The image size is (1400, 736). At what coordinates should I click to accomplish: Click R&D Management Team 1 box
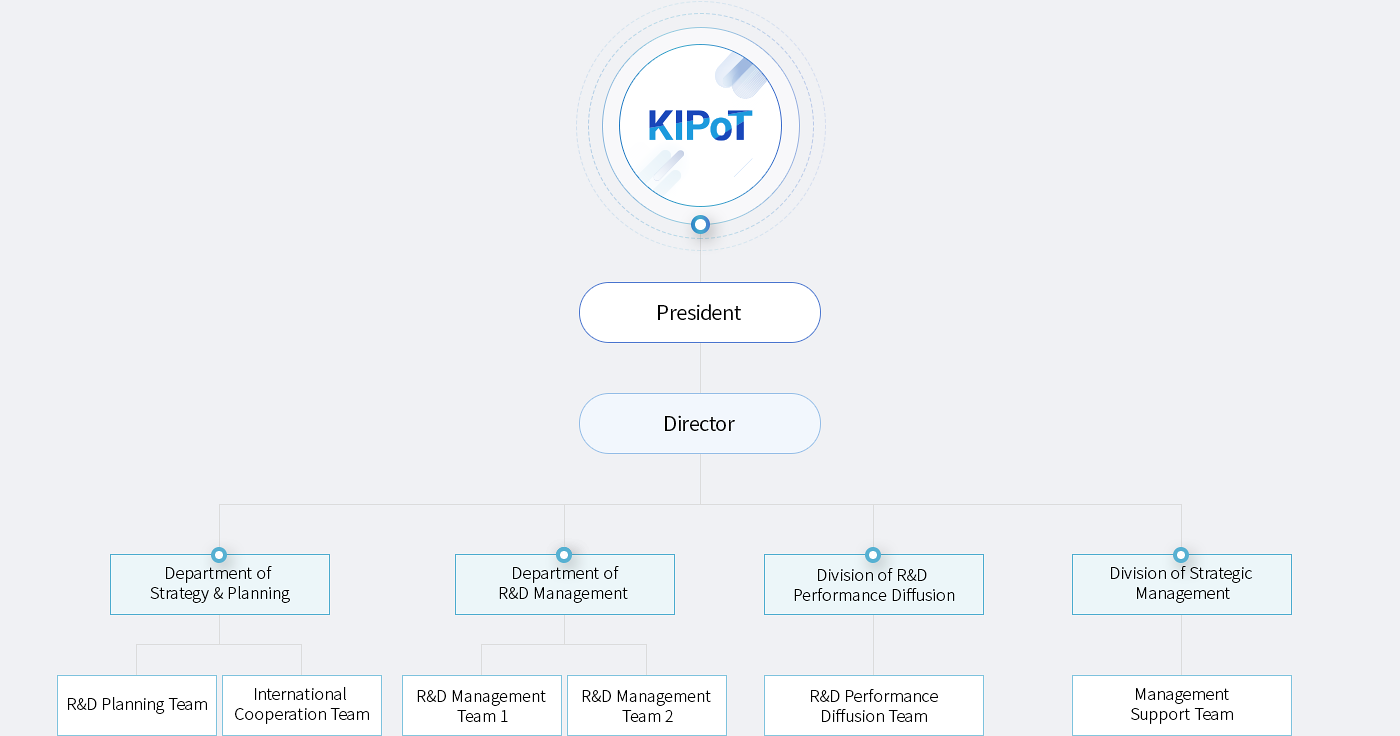(x=482, y=705)
